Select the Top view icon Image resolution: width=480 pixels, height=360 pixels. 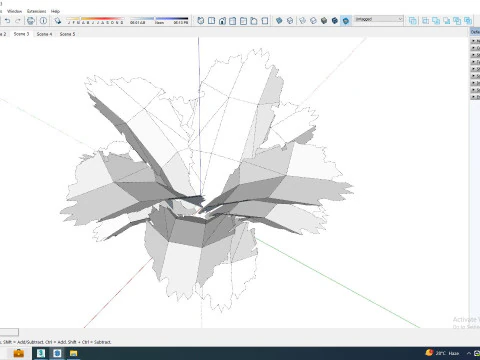(211, 21)
